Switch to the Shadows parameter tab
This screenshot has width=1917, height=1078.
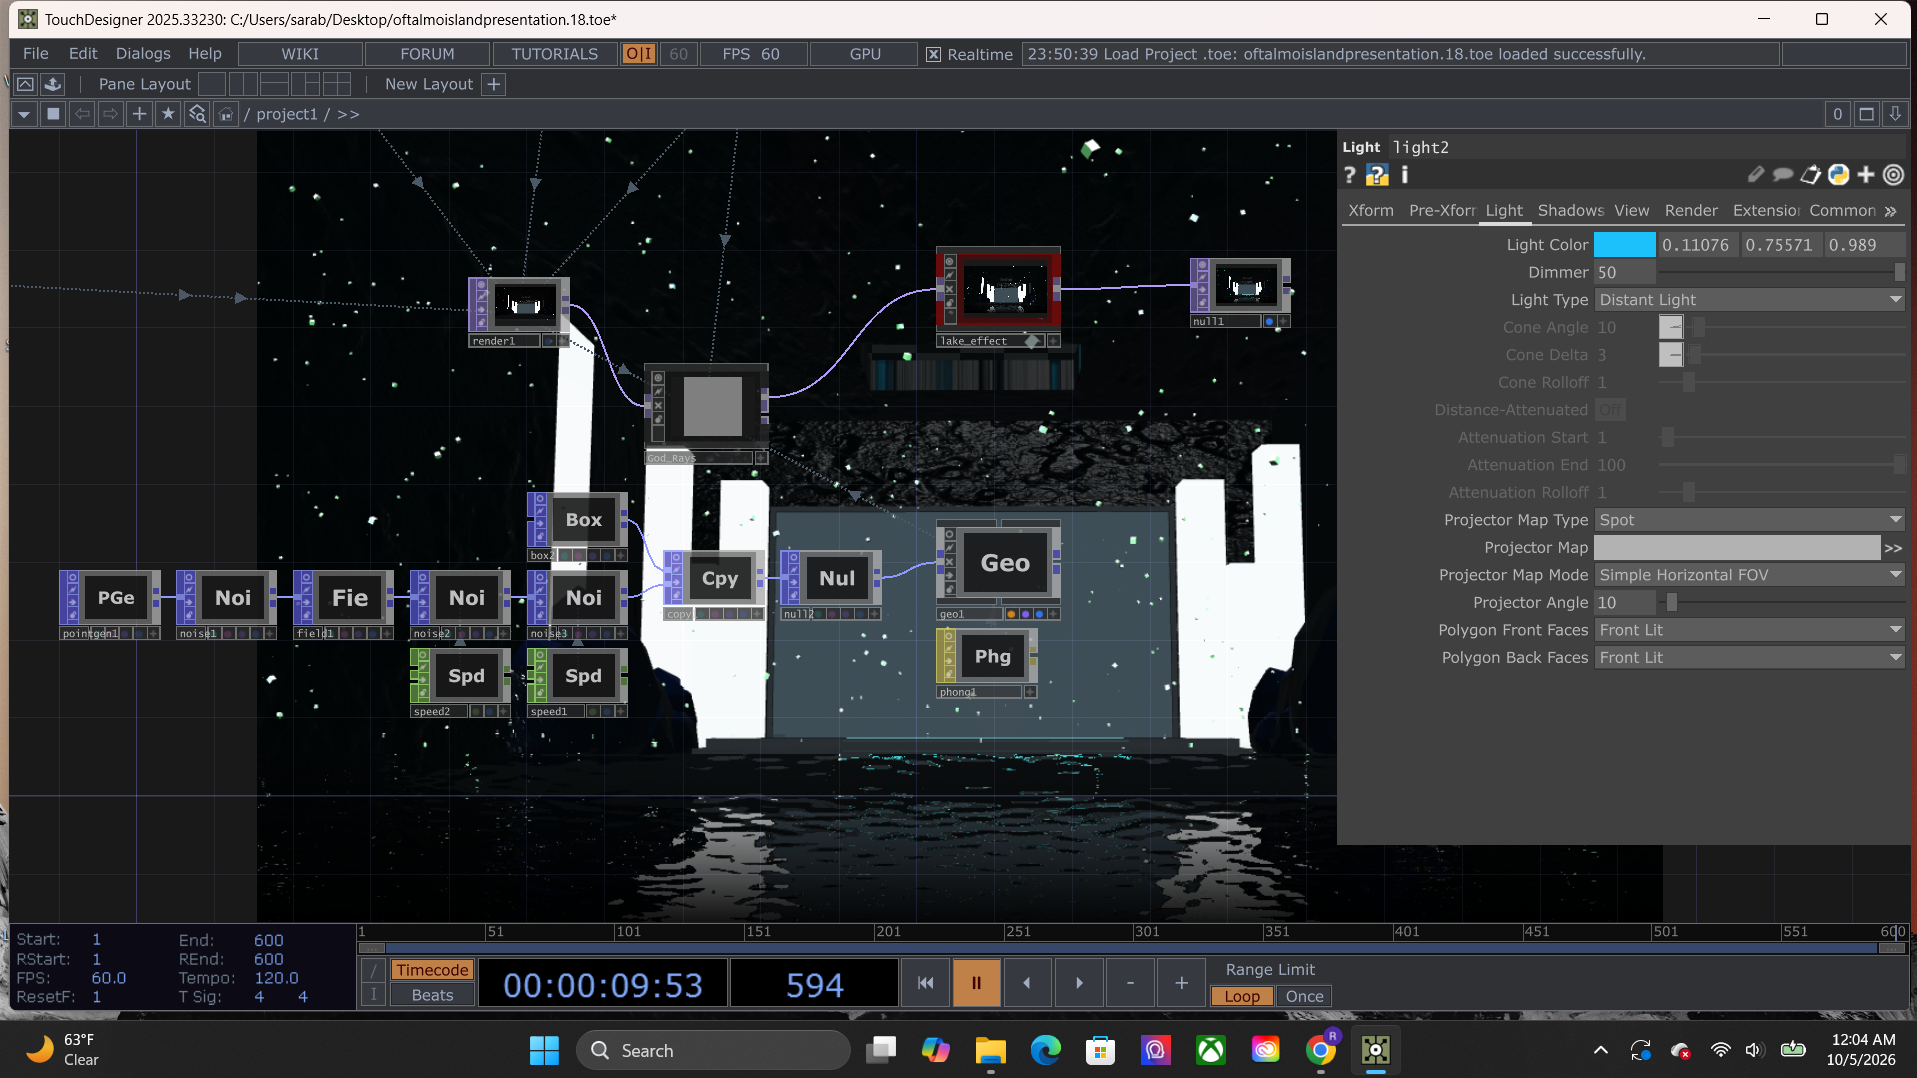[1570, 210]
